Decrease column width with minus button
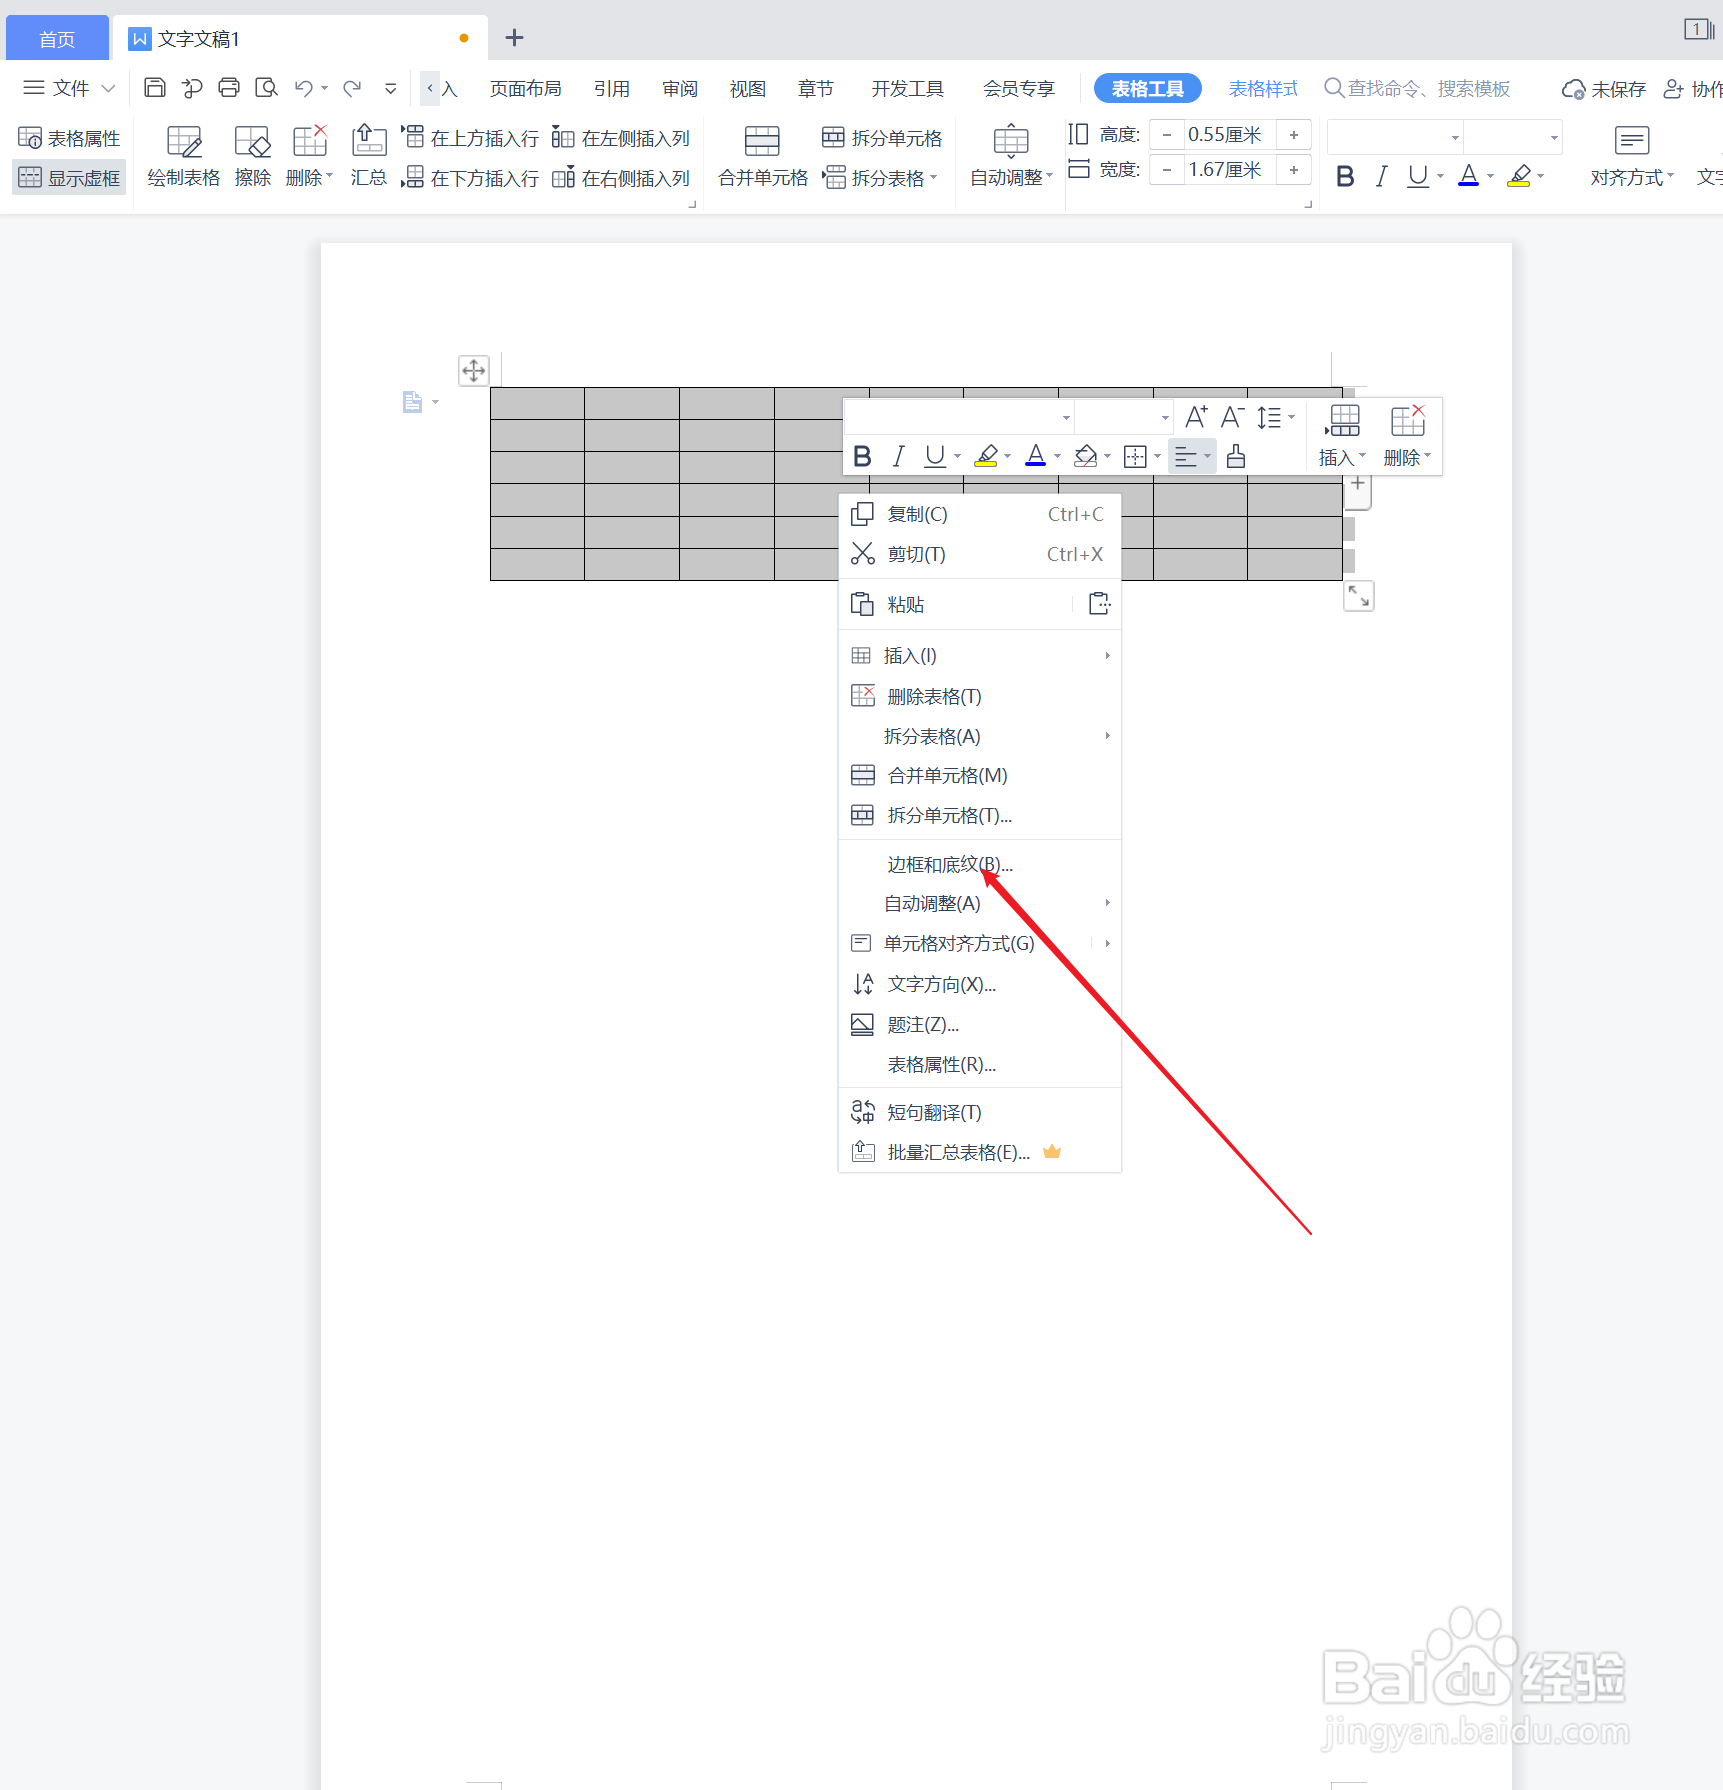Viewport: 1723px width, 1790px height. click(1166, 170)
